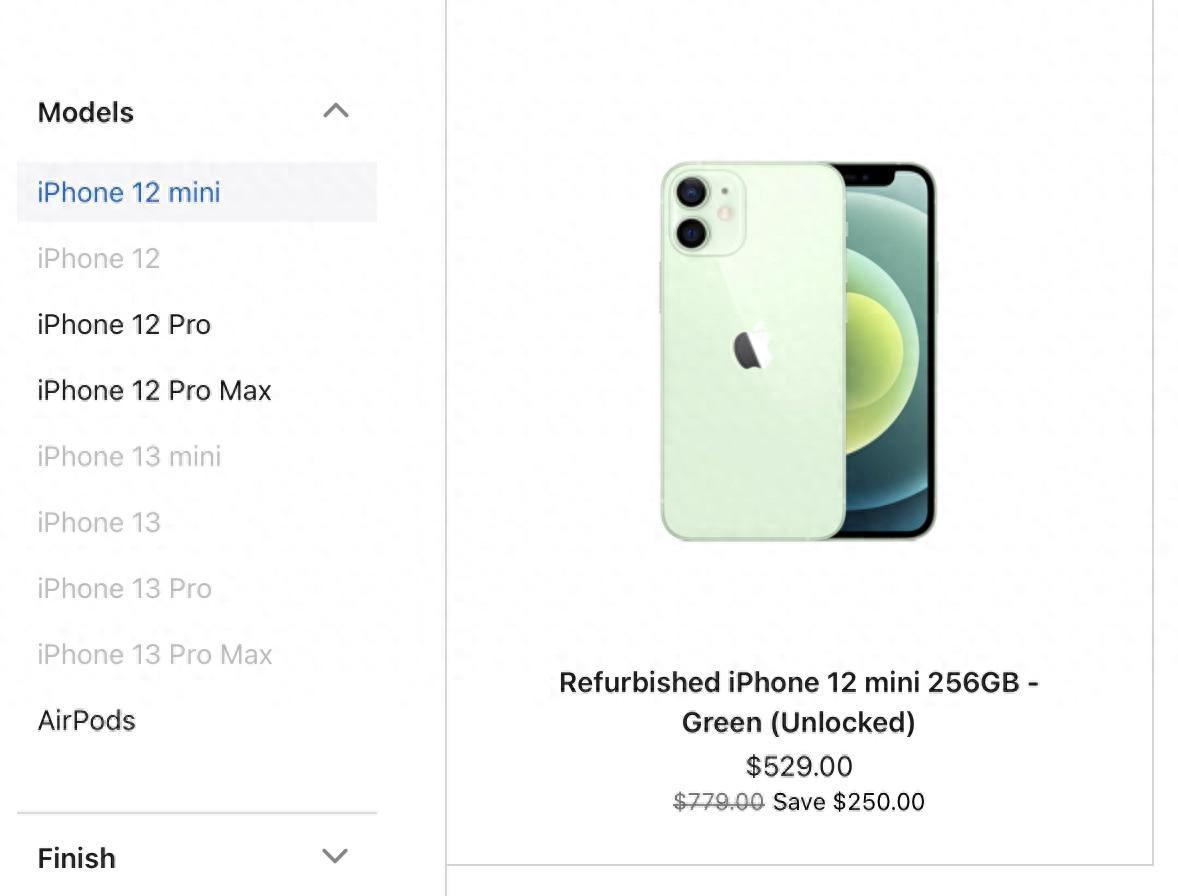The width and height of the screenshot is (1178, 896).
Task: Click the iPhone 13 Pro Max filter
Action: point(154,654)
